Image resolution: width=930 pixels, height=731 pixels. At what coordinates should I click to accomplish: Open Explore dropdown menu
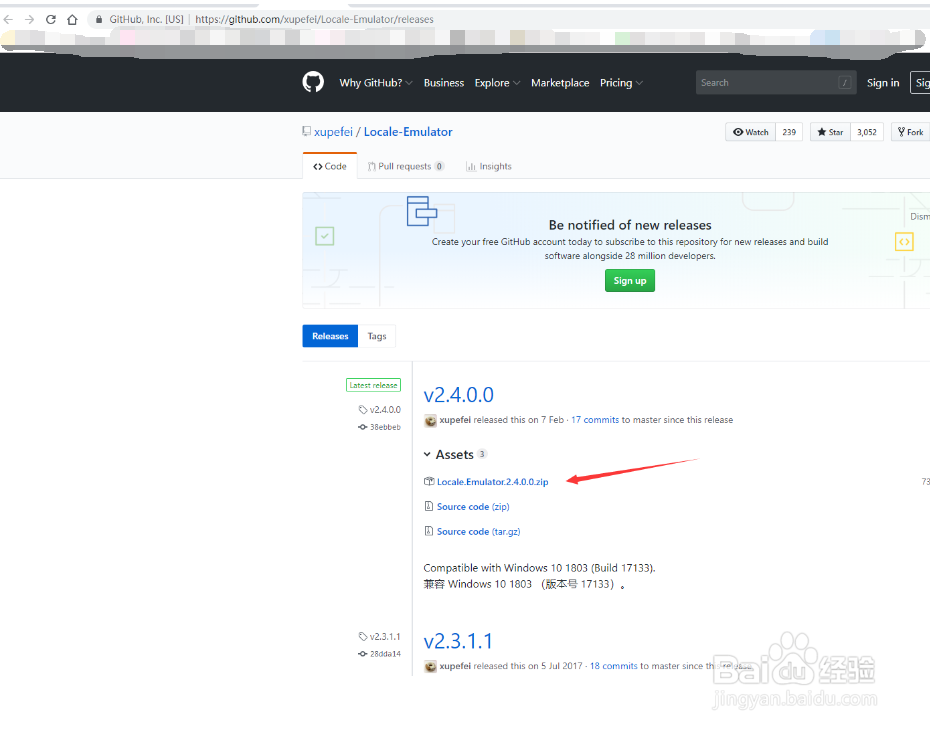pyautogui.click(x=497, y=82)
